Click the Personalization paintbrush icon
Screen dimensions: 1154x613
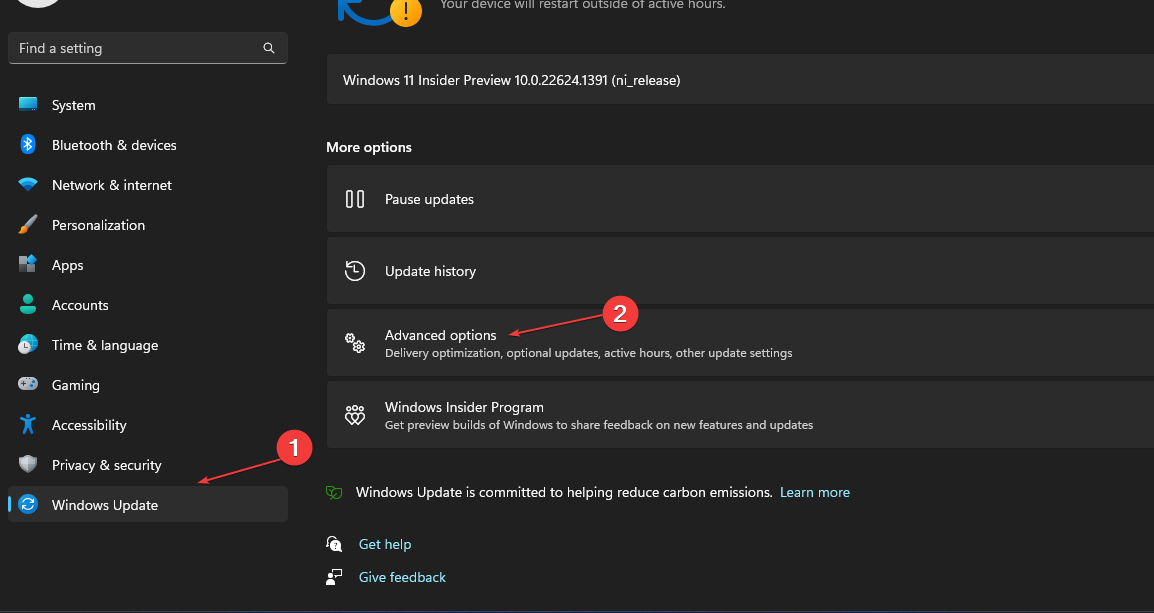tap(28, 225)
